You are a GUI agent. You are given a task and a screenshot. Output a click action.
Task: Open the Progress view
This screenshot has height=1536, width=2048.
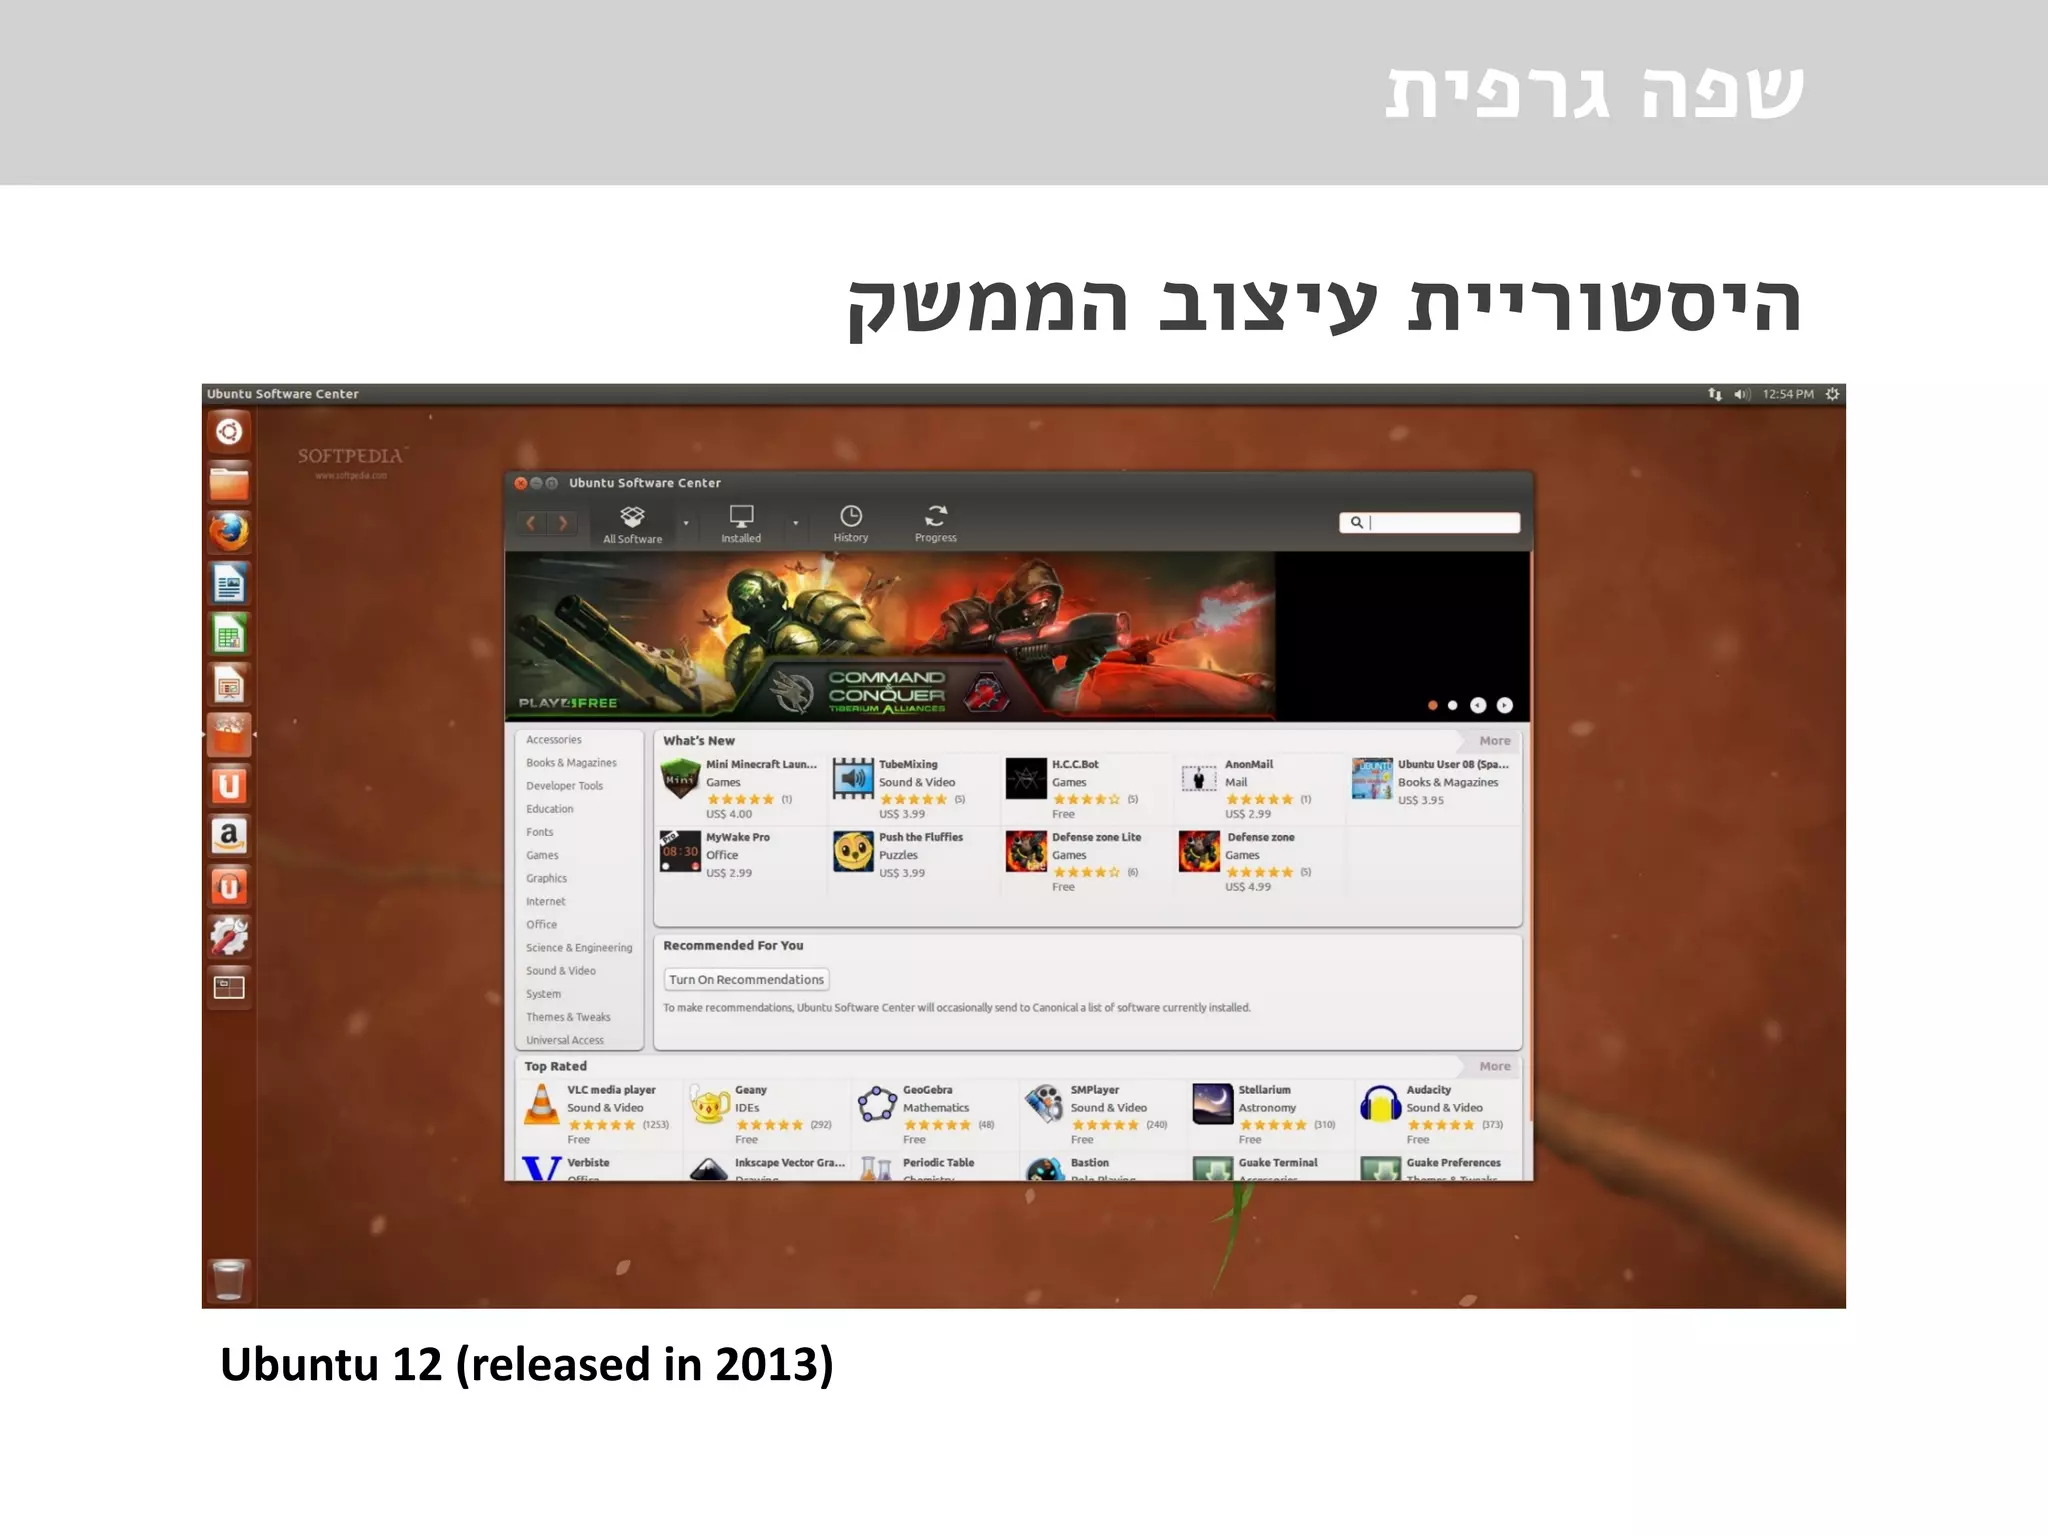[x=936, y=525]
